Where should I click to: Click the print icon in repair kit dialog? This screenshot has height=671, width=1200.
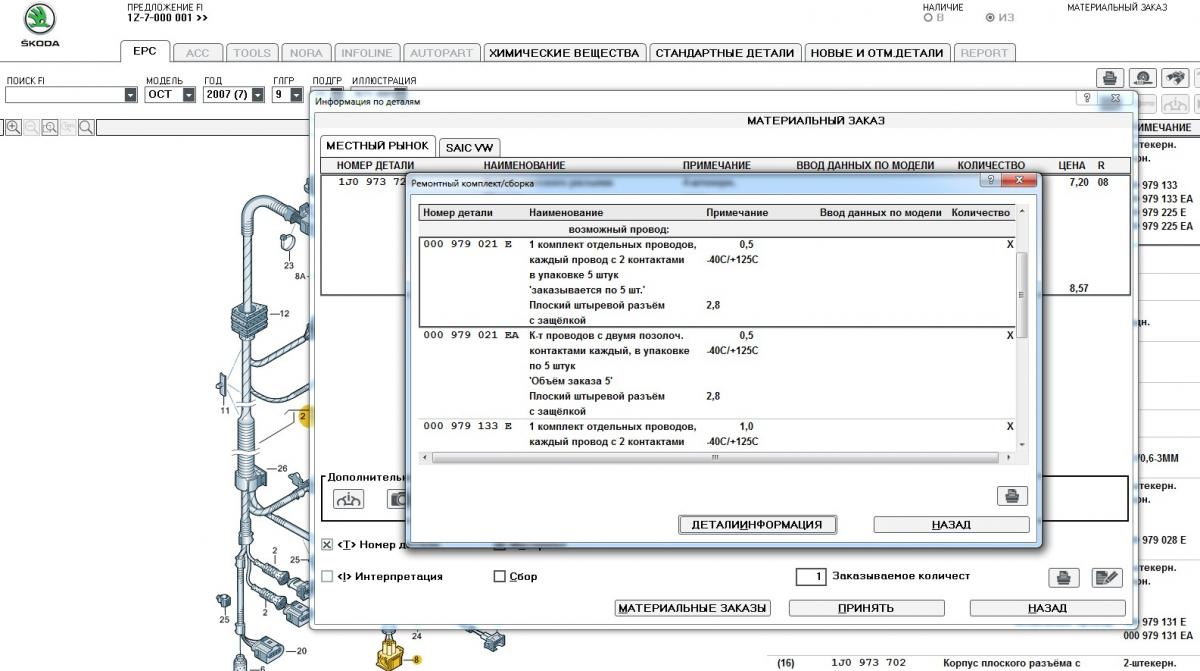click(x=1012, y=496)
